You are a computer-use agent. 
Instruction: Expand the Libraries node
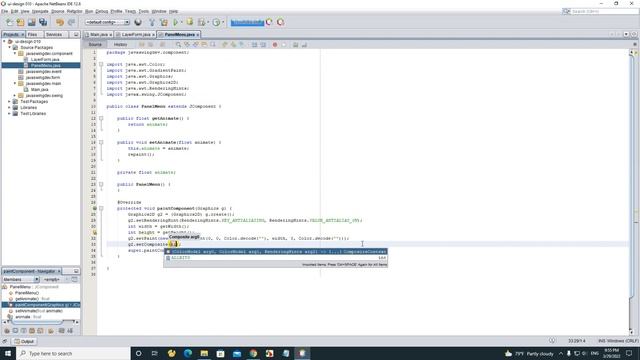click(10, 107)
